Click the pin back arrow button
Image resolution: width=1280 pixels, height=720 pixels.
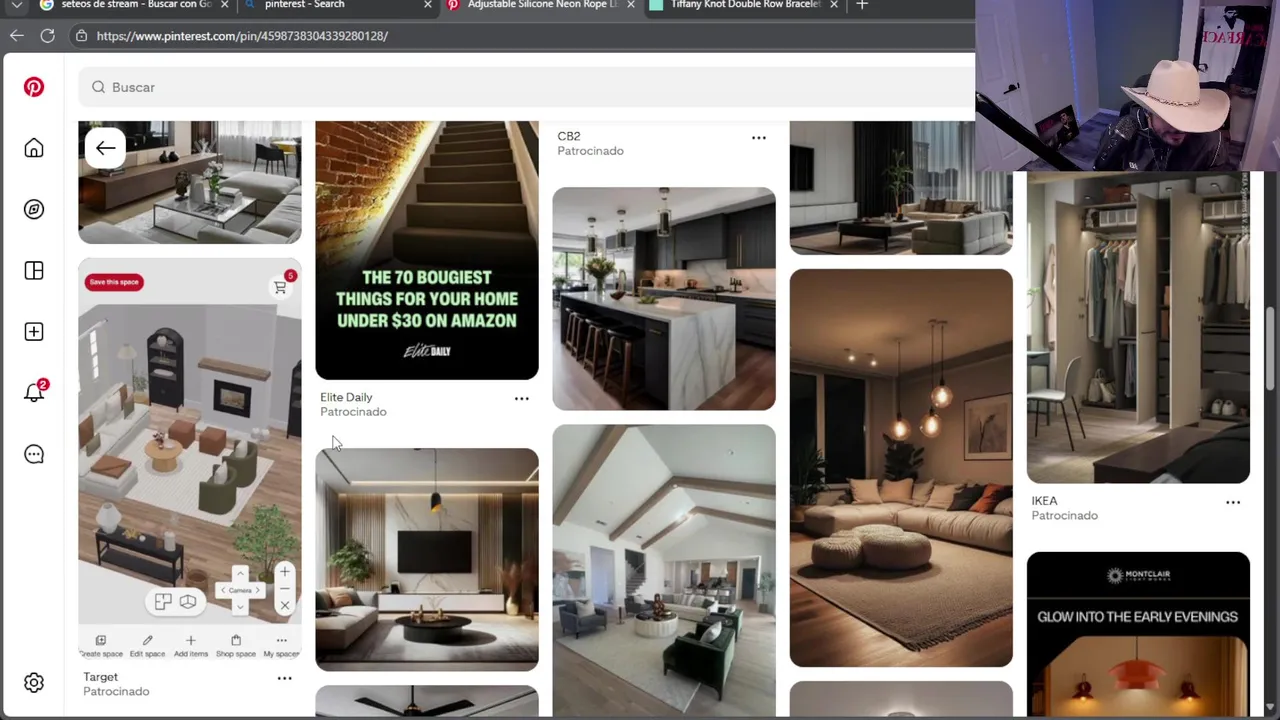[105, 148]
